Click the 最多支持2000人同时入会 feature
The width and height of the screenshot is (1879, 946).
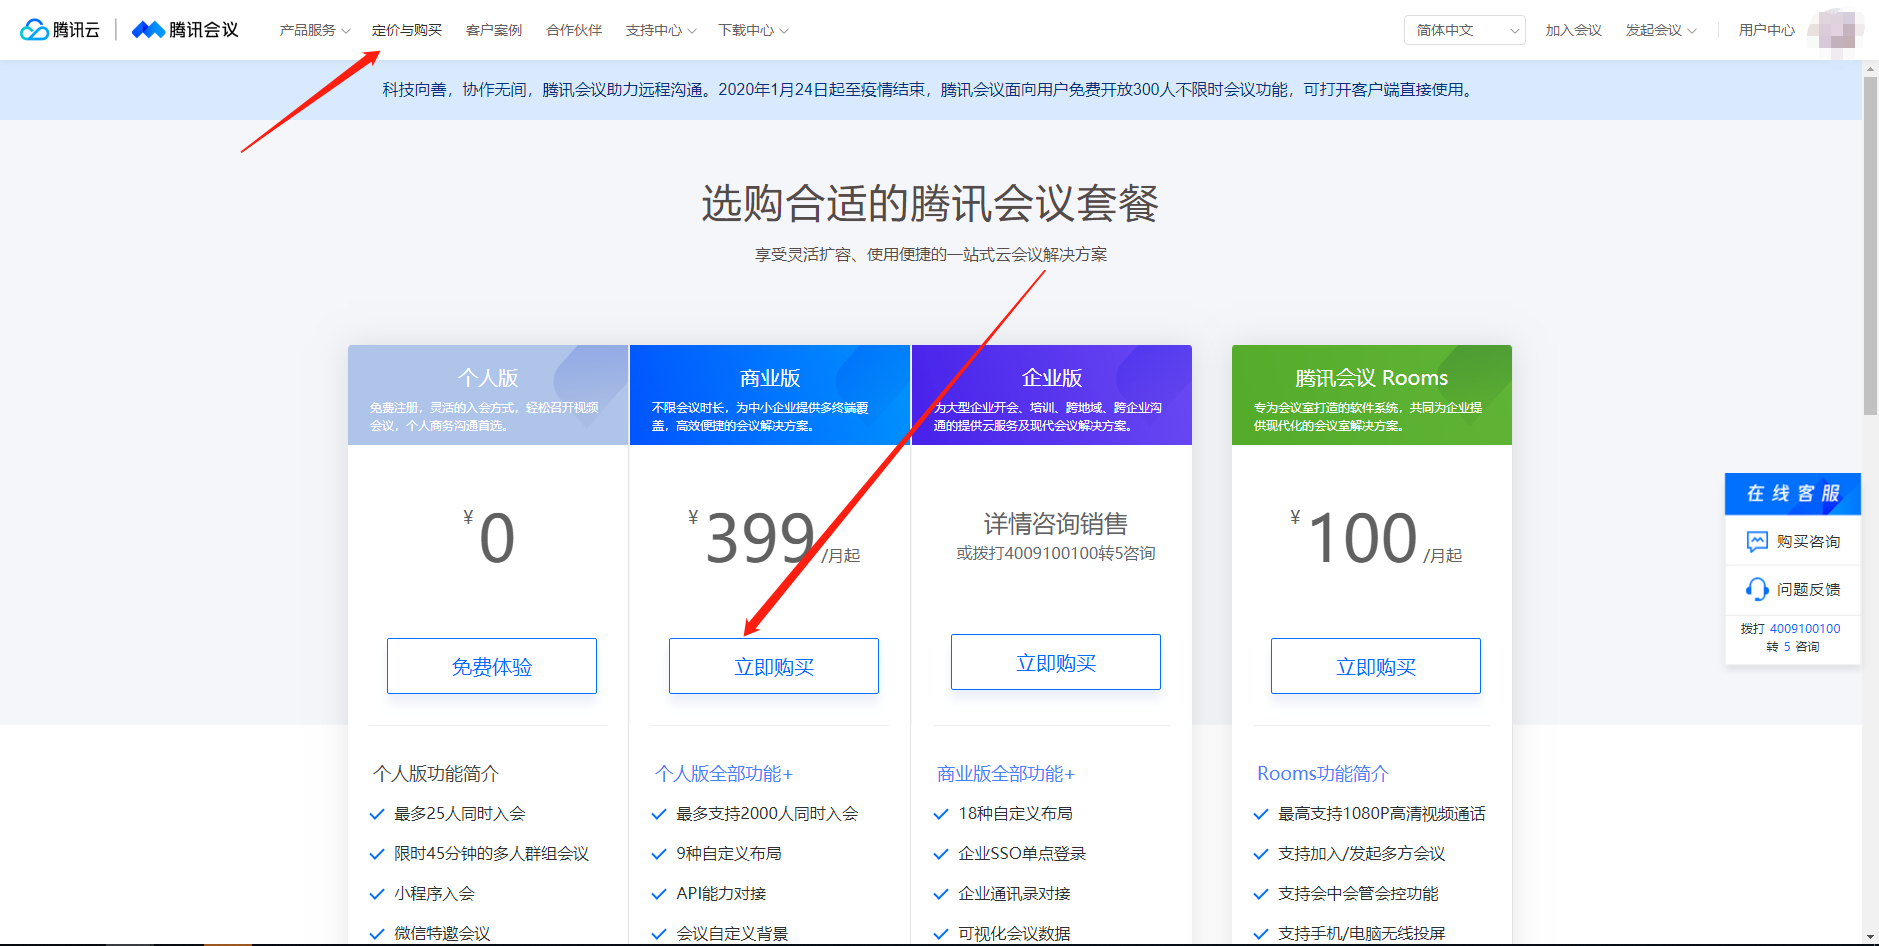(x=767, y=813)
